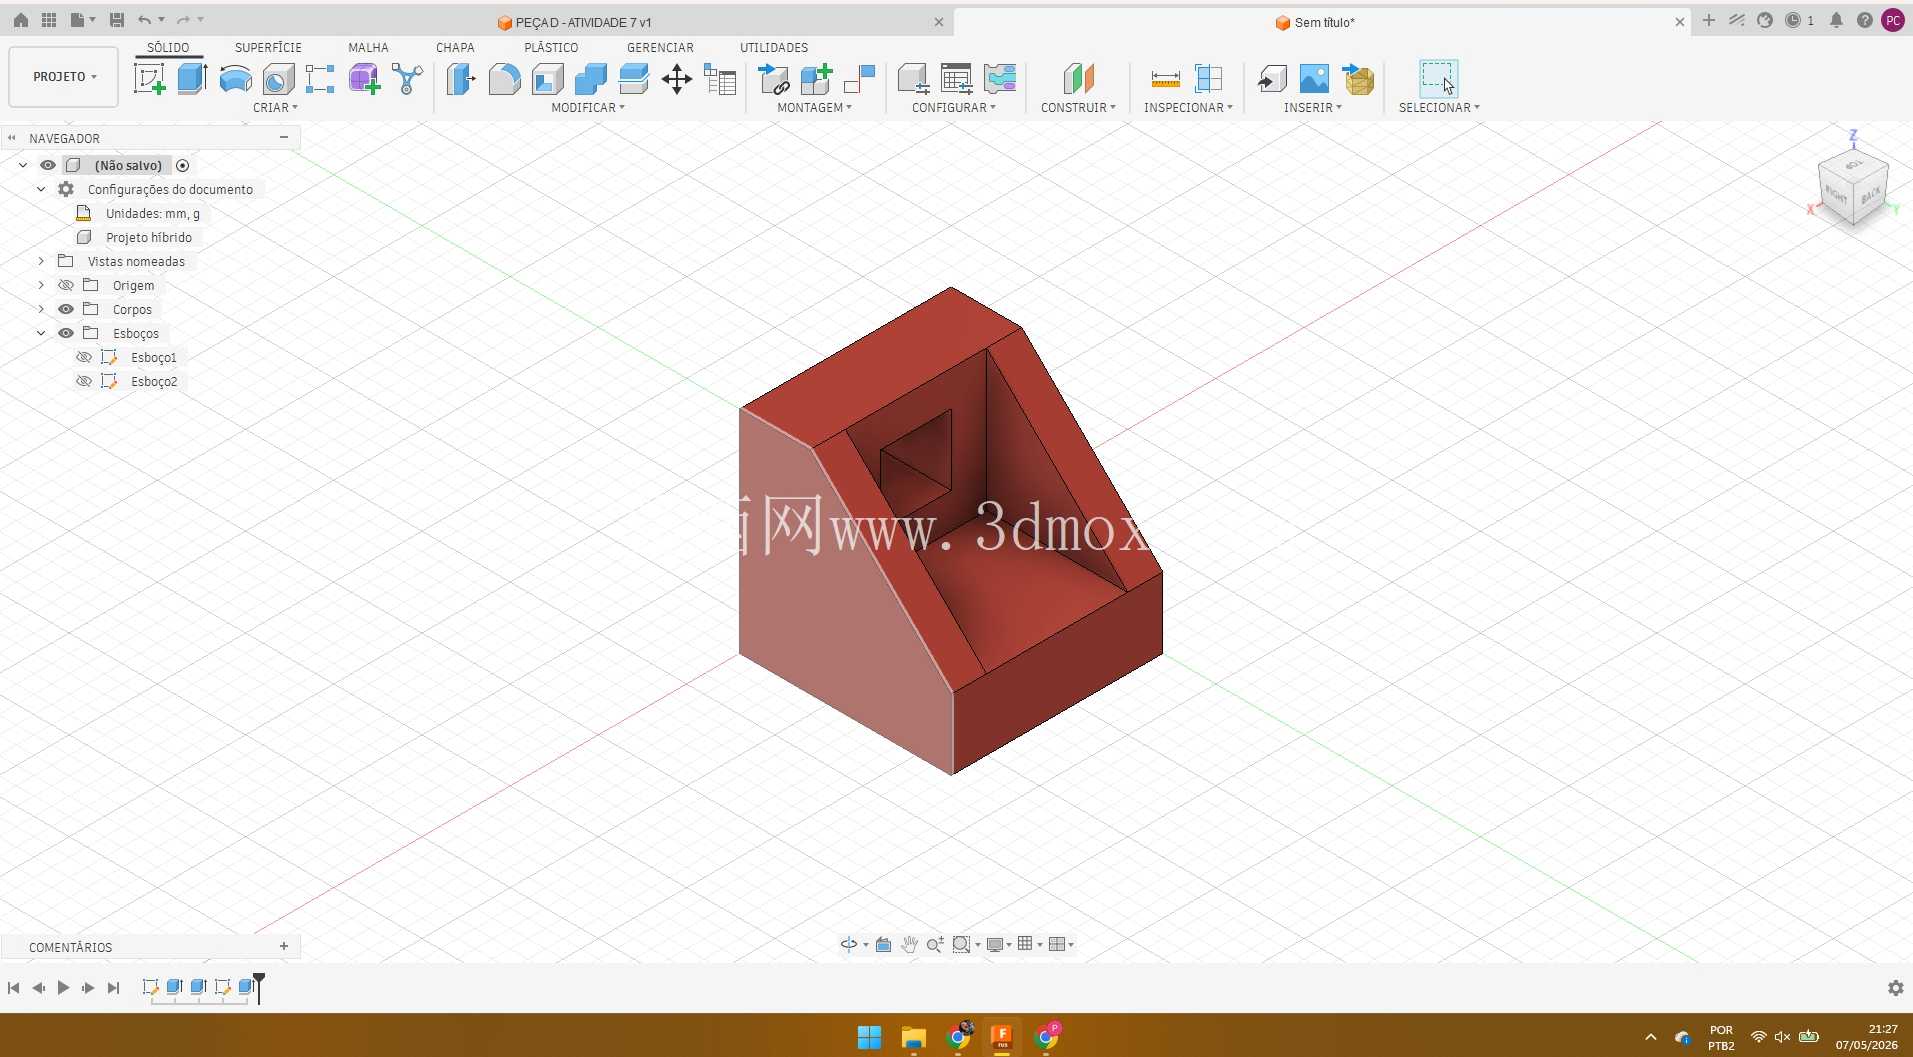Open the Orbit navigation tool
The height and width of the screenshot is (1057, 1913).
pyautogui.click(x=849, y=944)
